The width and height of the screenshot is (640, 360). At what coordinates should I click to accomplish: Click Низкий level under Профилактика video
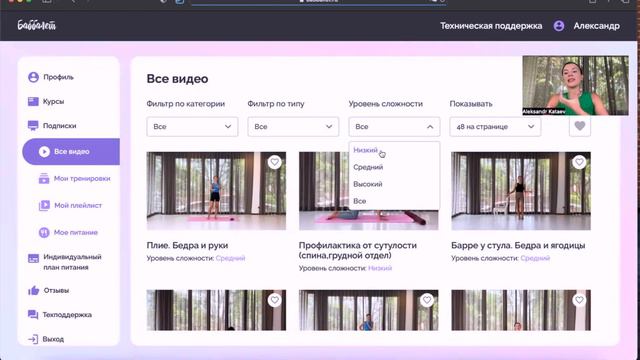[x=380, y=268]
